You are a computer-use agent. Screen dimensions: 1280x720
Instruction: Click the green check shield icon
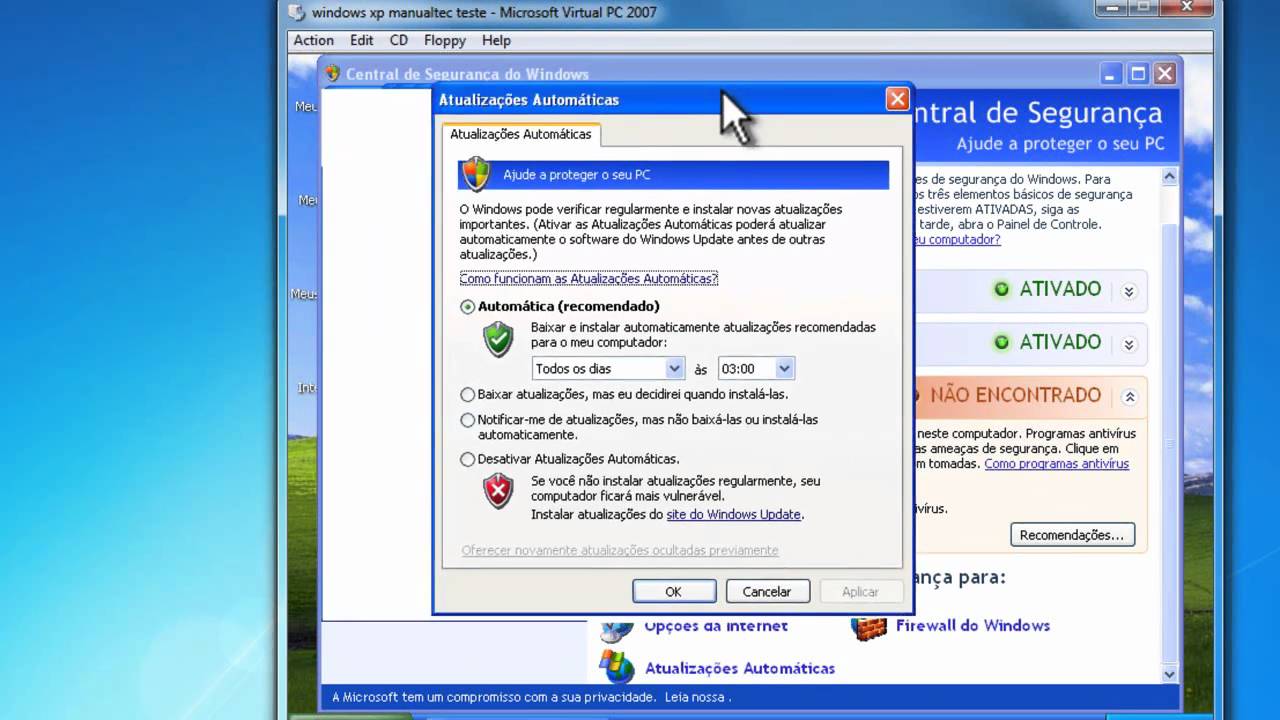[x=498, y=339]
